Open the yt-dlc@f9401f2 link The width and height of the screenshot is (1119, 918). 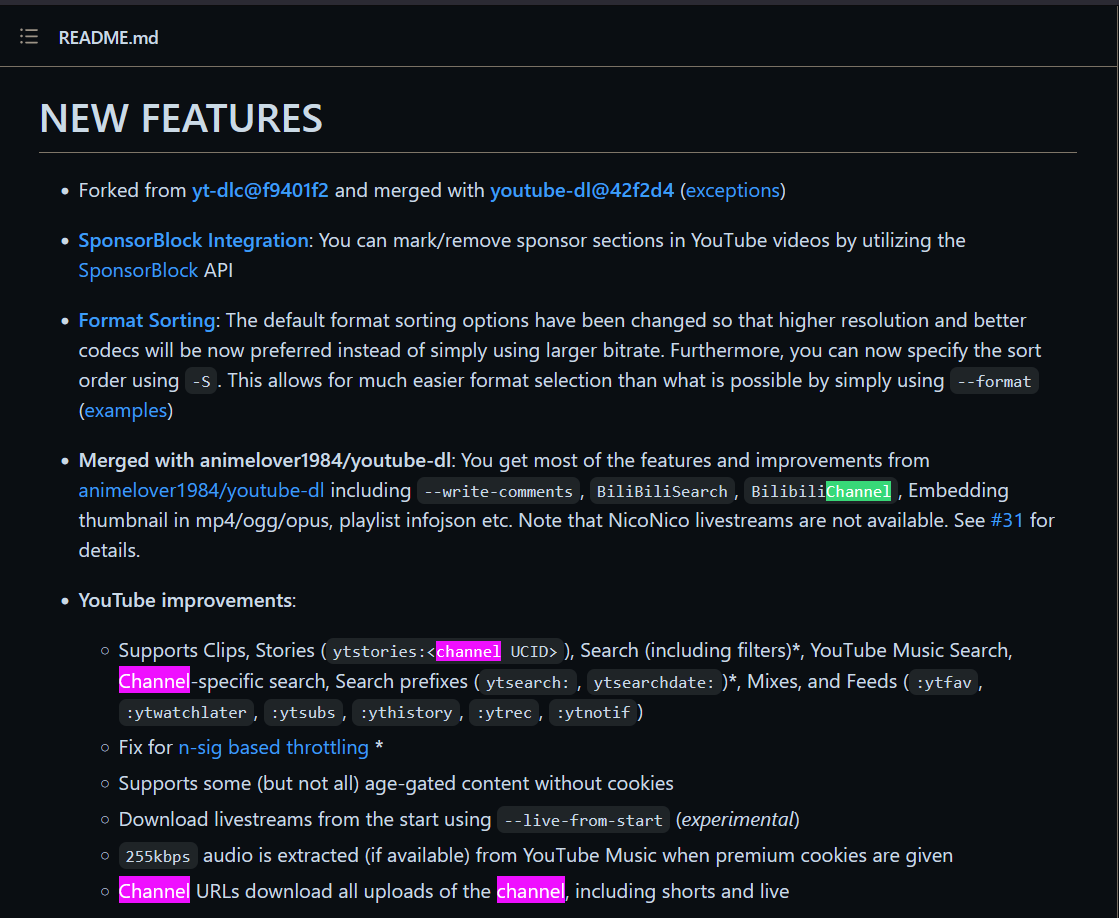260,191
